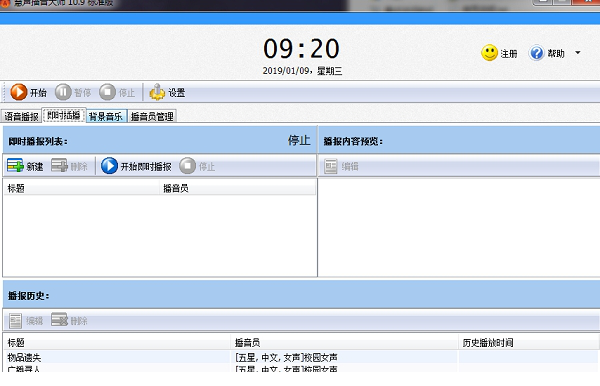Image resolution: width=600 pixels, height=386 pixels.
Task: Go to the 播音员管理 tab
Action: [x=152, y=116]
